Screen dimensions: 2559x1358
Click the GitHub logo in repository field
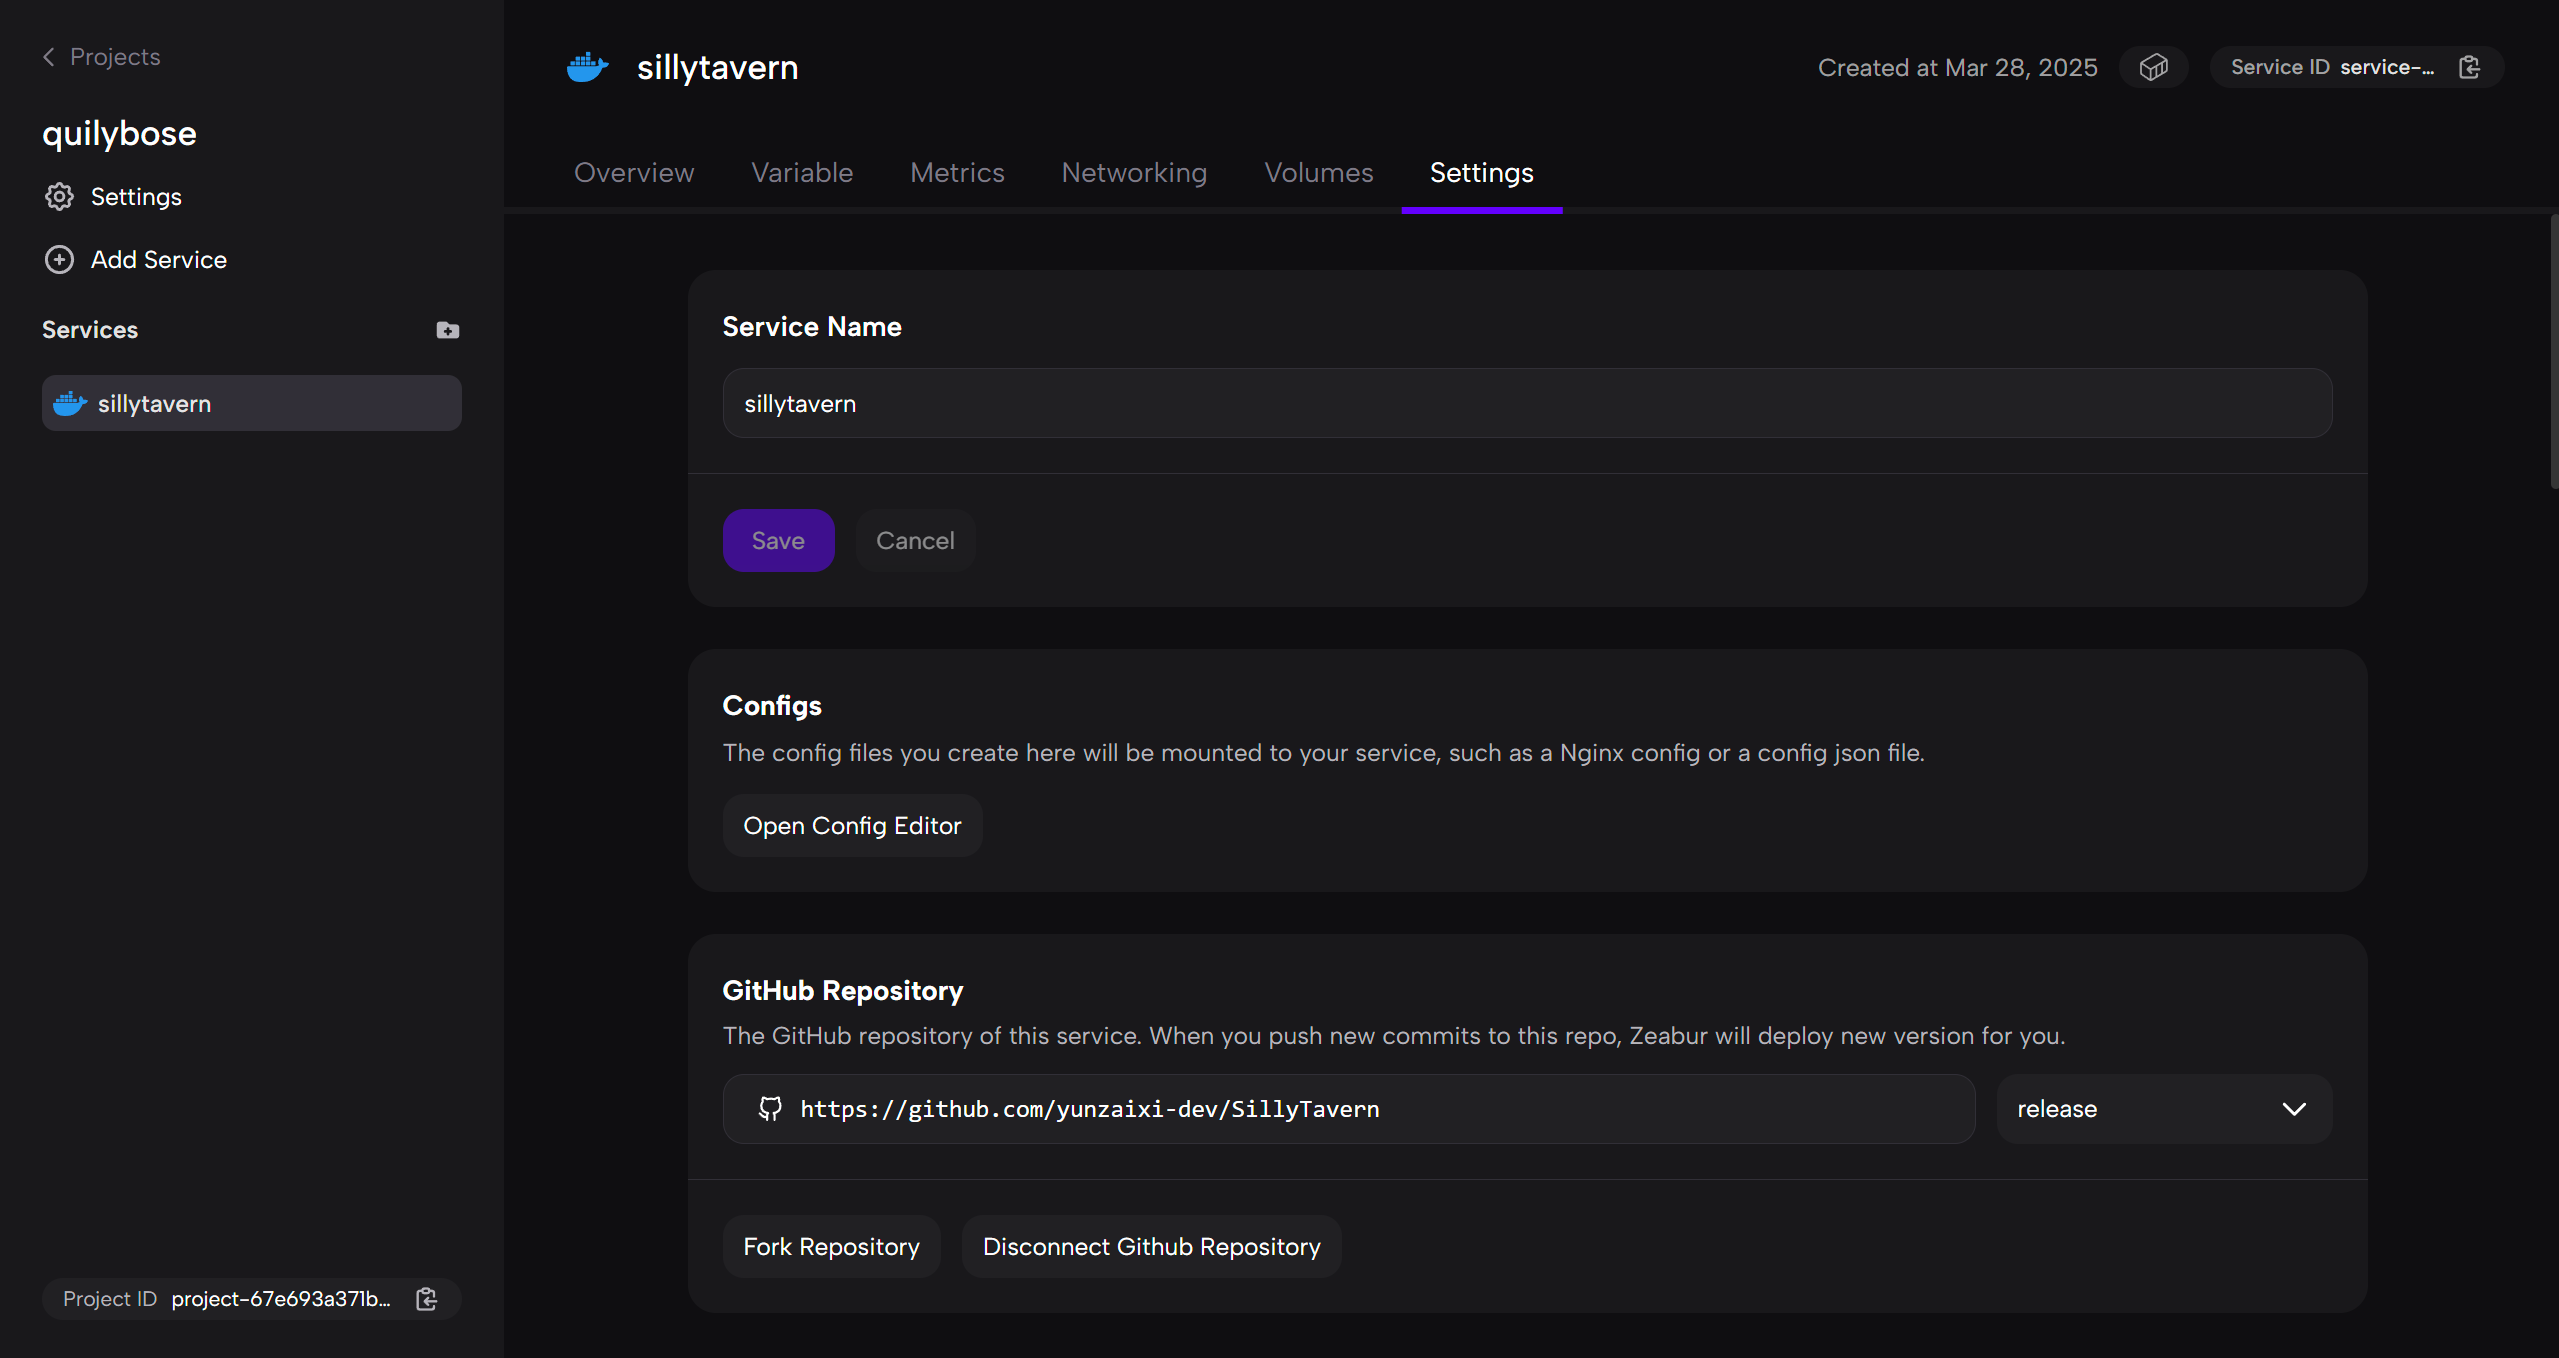pyautogui.click(x=770, y=1108)
